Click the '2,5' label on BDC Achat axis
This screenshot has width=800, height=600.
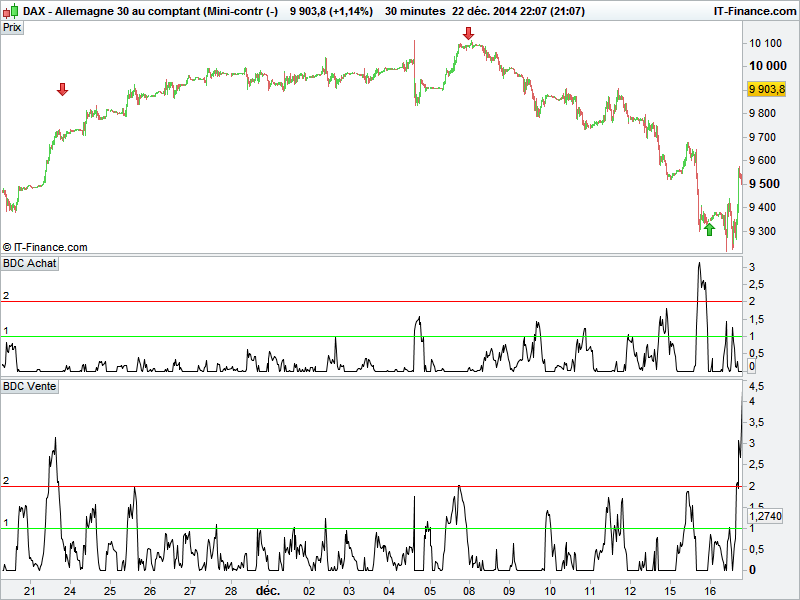[x=757, y=284]
